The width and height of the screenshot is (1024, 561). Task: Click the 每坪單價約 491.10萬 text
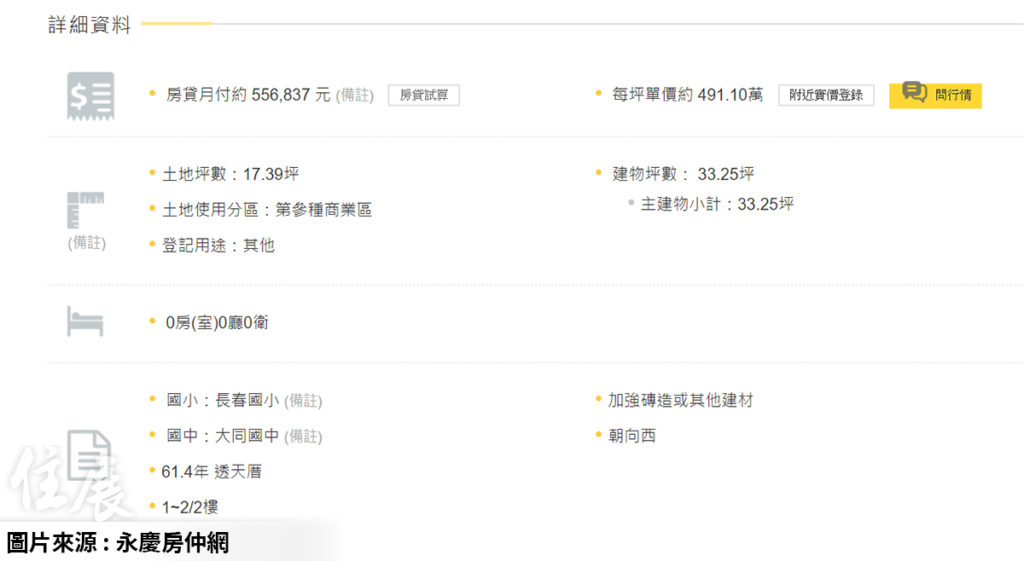(x=687, y=95)
